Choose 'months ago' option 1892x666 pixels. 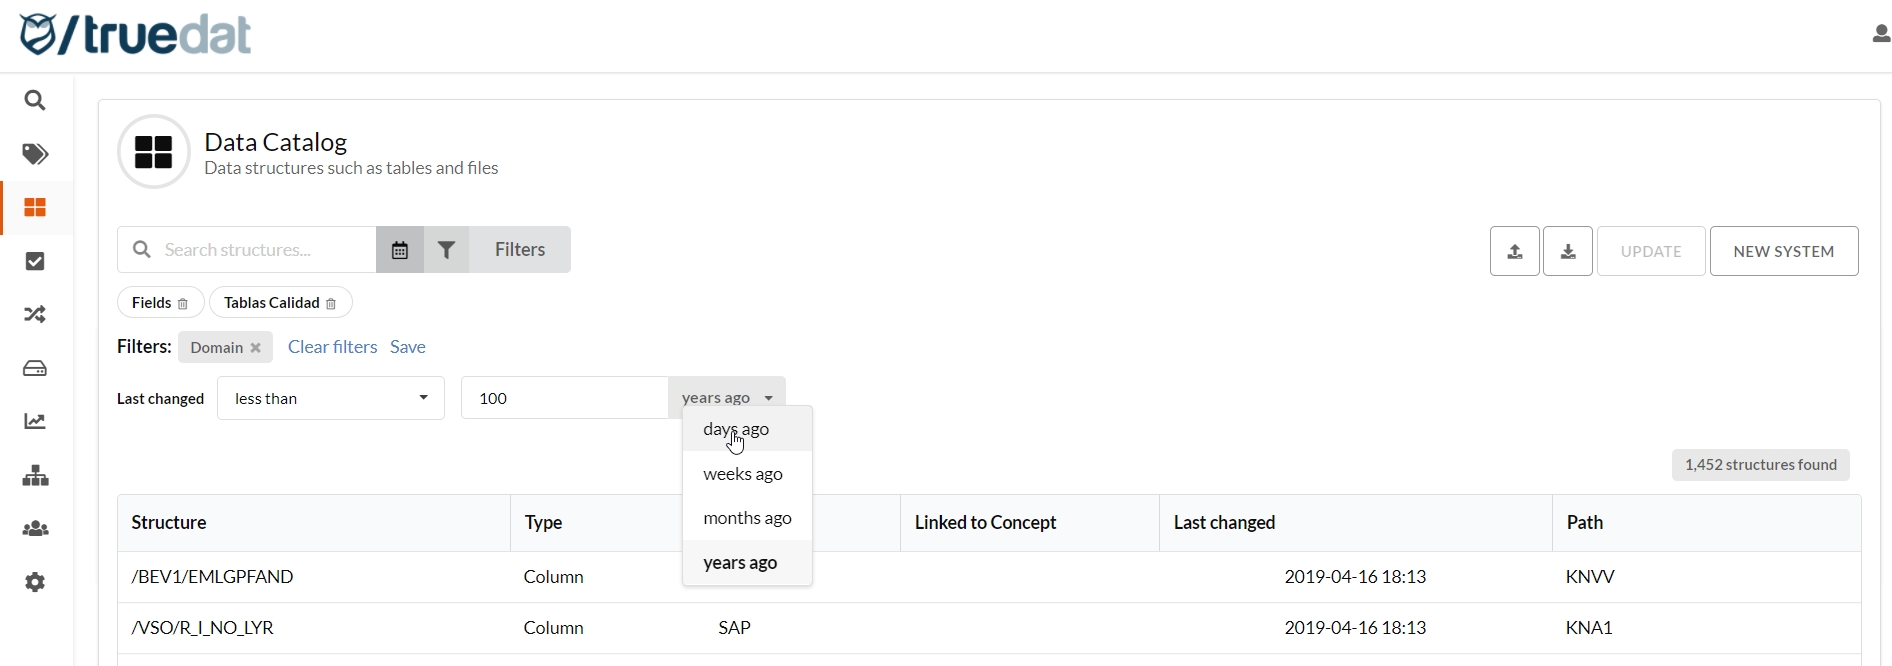click(x=747, y=519)
